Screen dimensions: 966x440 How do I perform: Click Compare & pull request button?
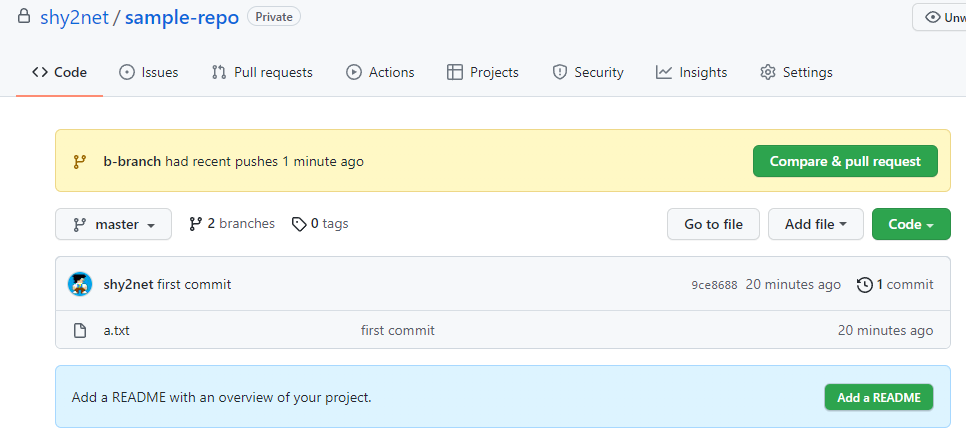[x=845, y=161]
